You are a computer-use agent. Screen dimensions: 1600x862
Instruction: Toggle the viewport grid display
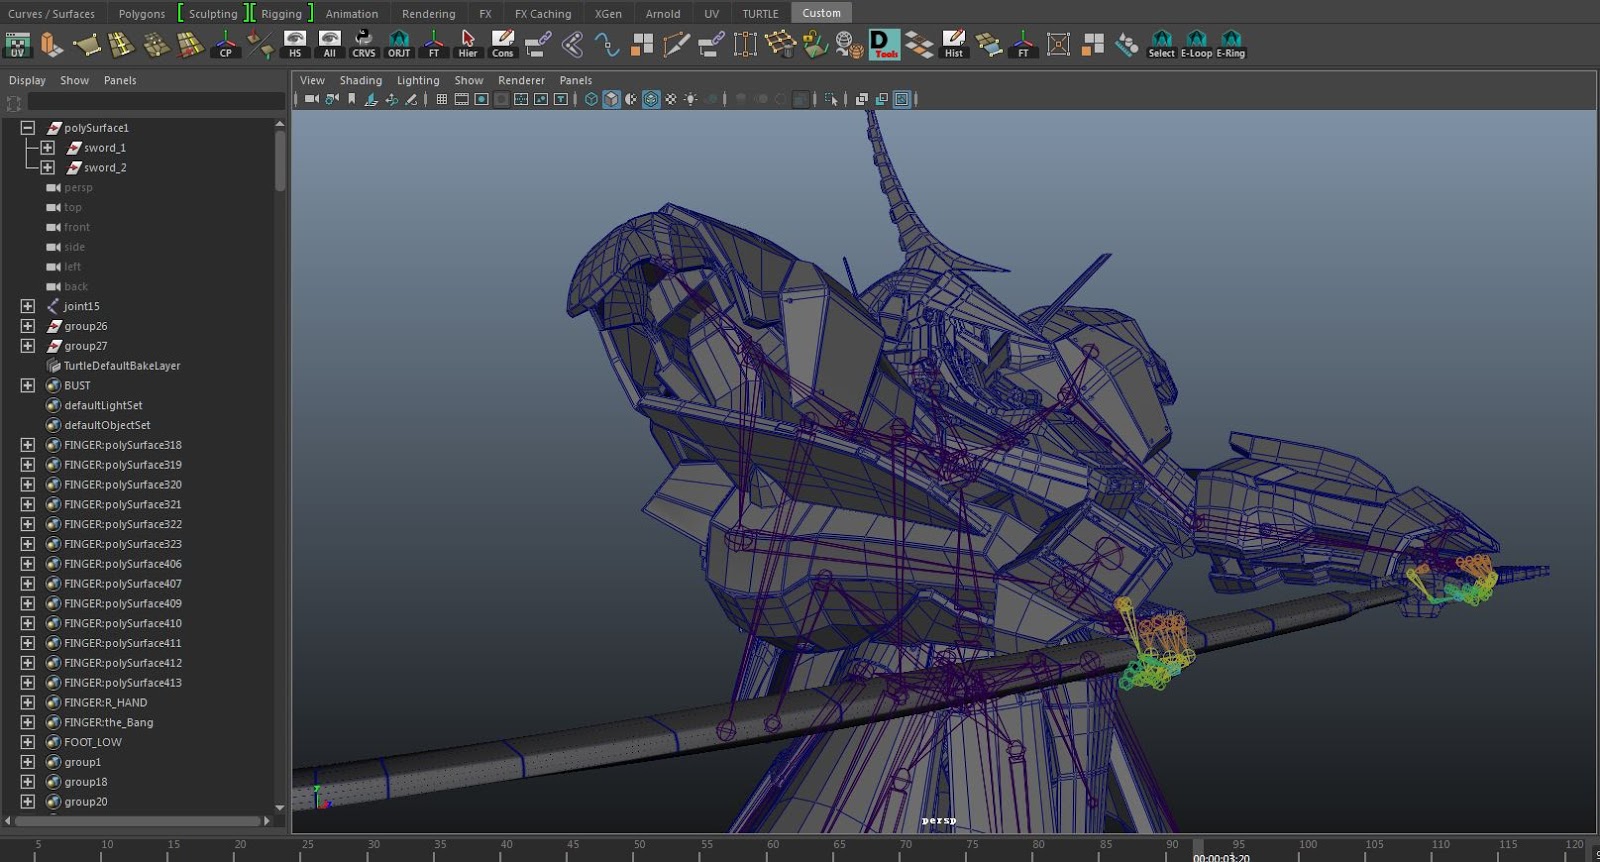click(x=441, y=99)
